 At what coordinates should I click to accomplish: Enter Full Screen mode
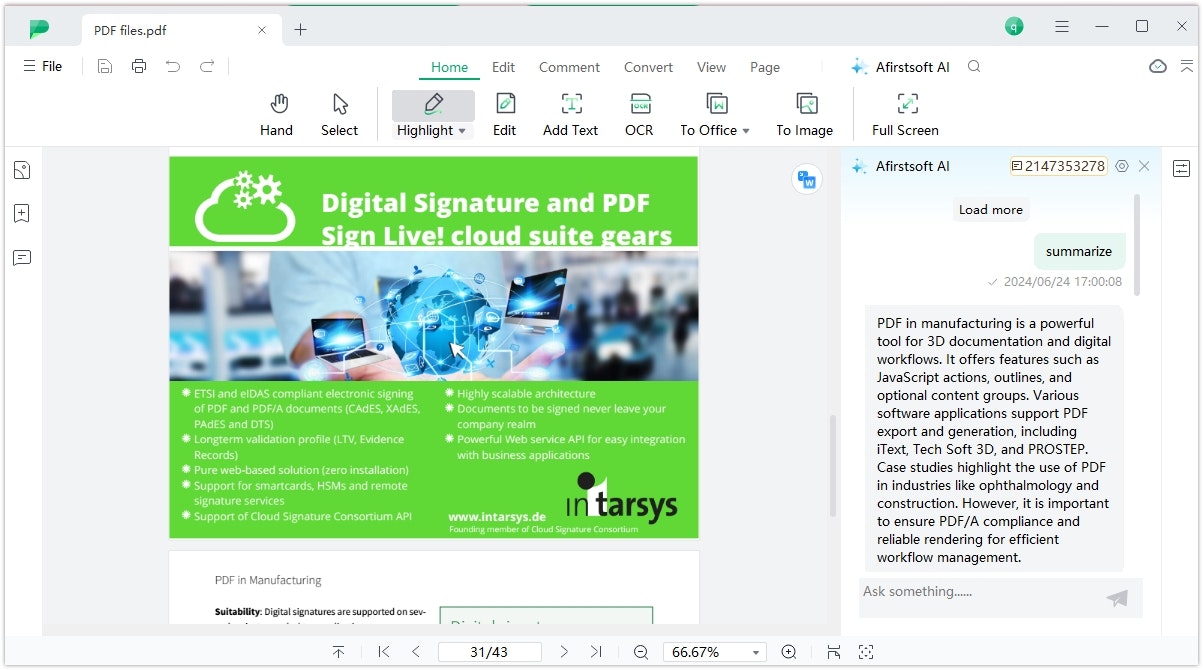point(905,115)
